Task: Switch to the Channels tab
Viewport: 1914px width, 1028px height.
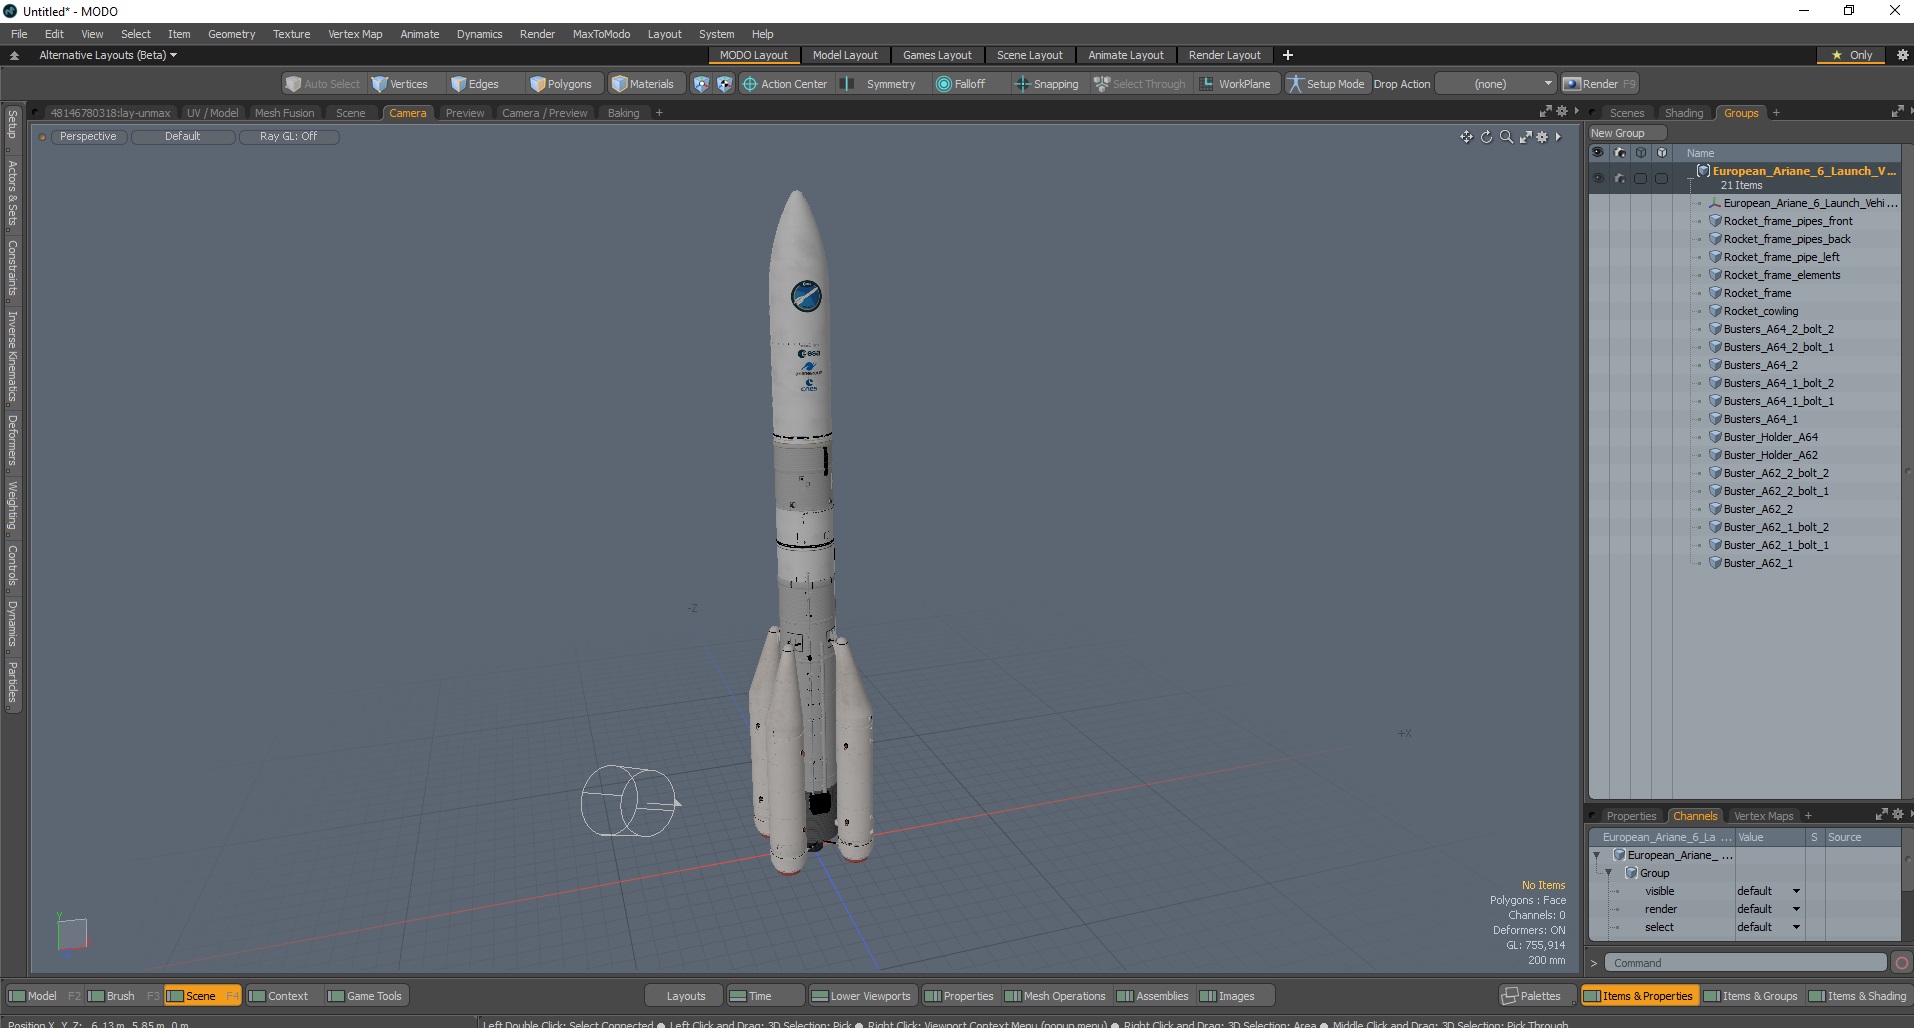Action: (x=1694, y=816)
